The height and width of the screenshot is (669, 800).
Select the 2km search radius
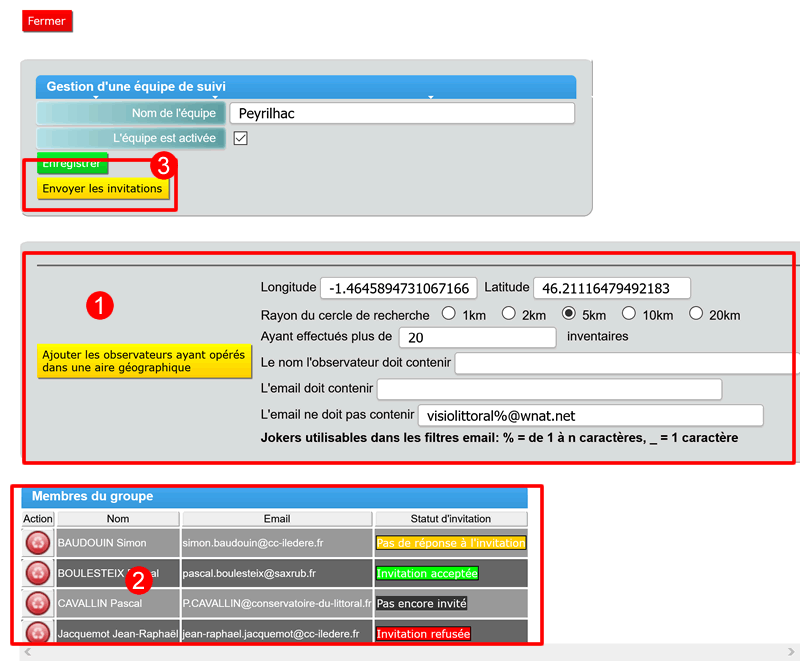point(509,313)
